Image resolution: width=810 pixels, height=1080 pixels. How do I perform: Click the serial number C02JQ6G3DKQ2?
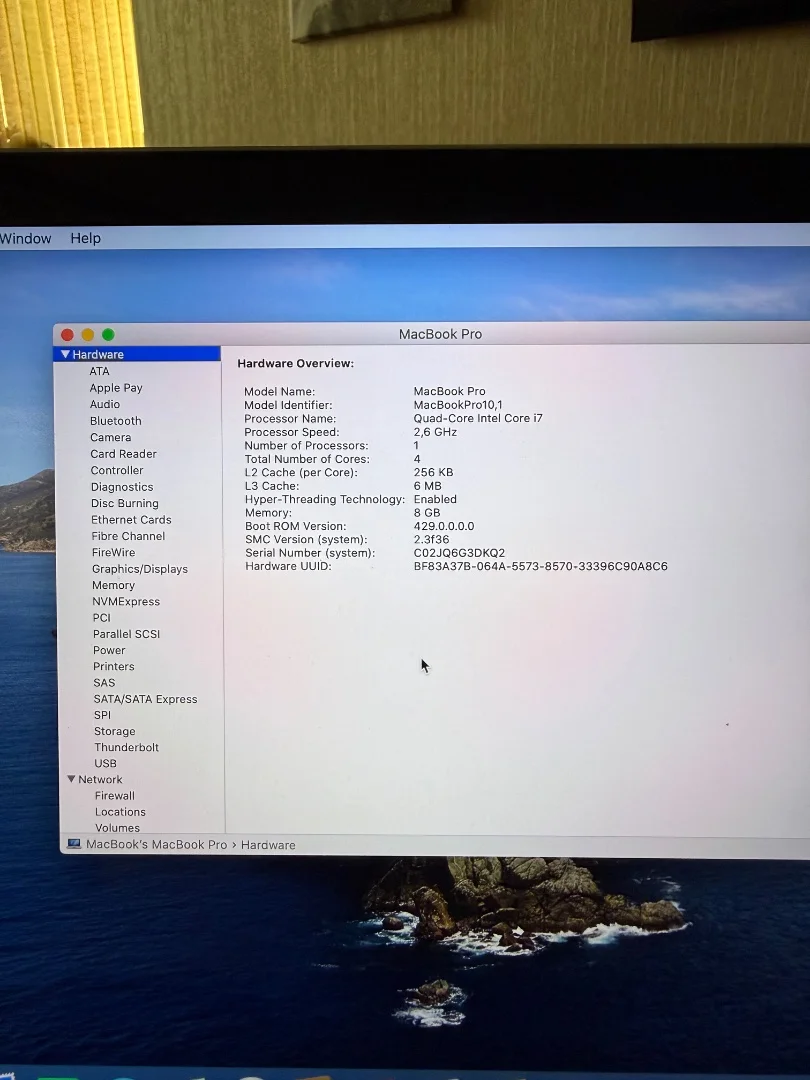tap(459, 553)
